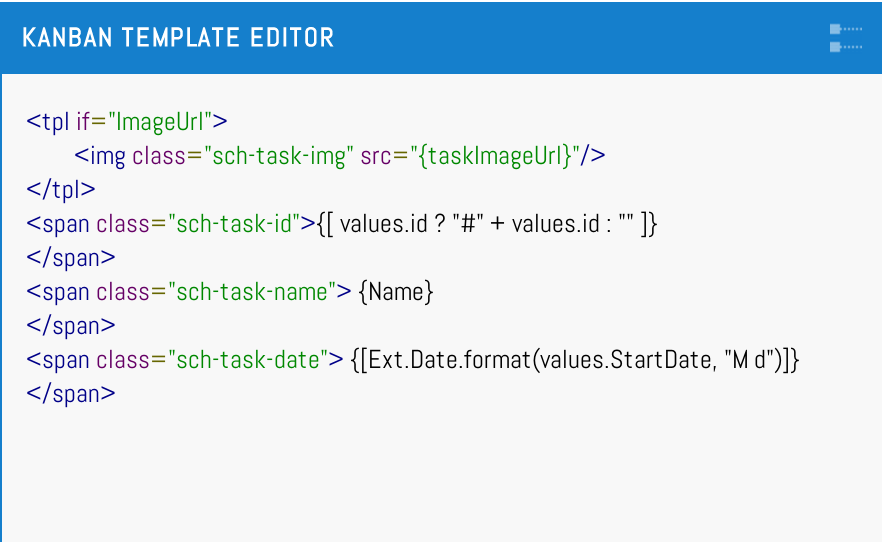Image resolution: width=882 pixels, height=542 pixels.
Task: Click the {taskImageUrl} src value
Action: 497,156
